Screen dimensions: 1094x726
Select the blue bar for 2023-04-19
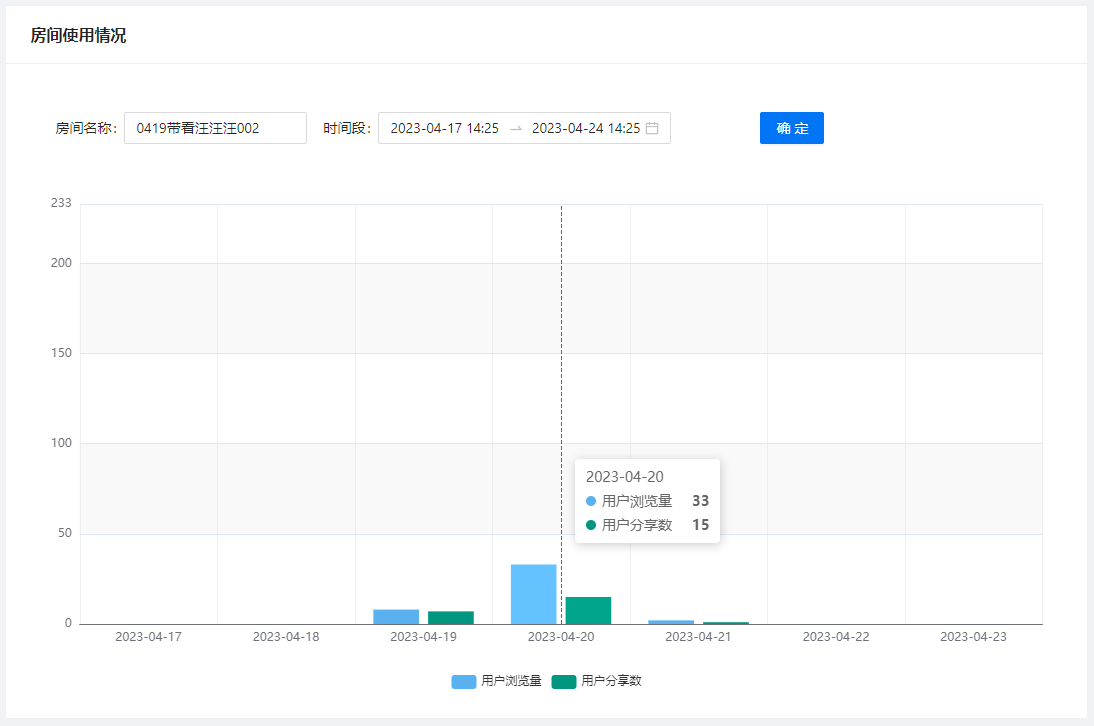click(396, 617)
